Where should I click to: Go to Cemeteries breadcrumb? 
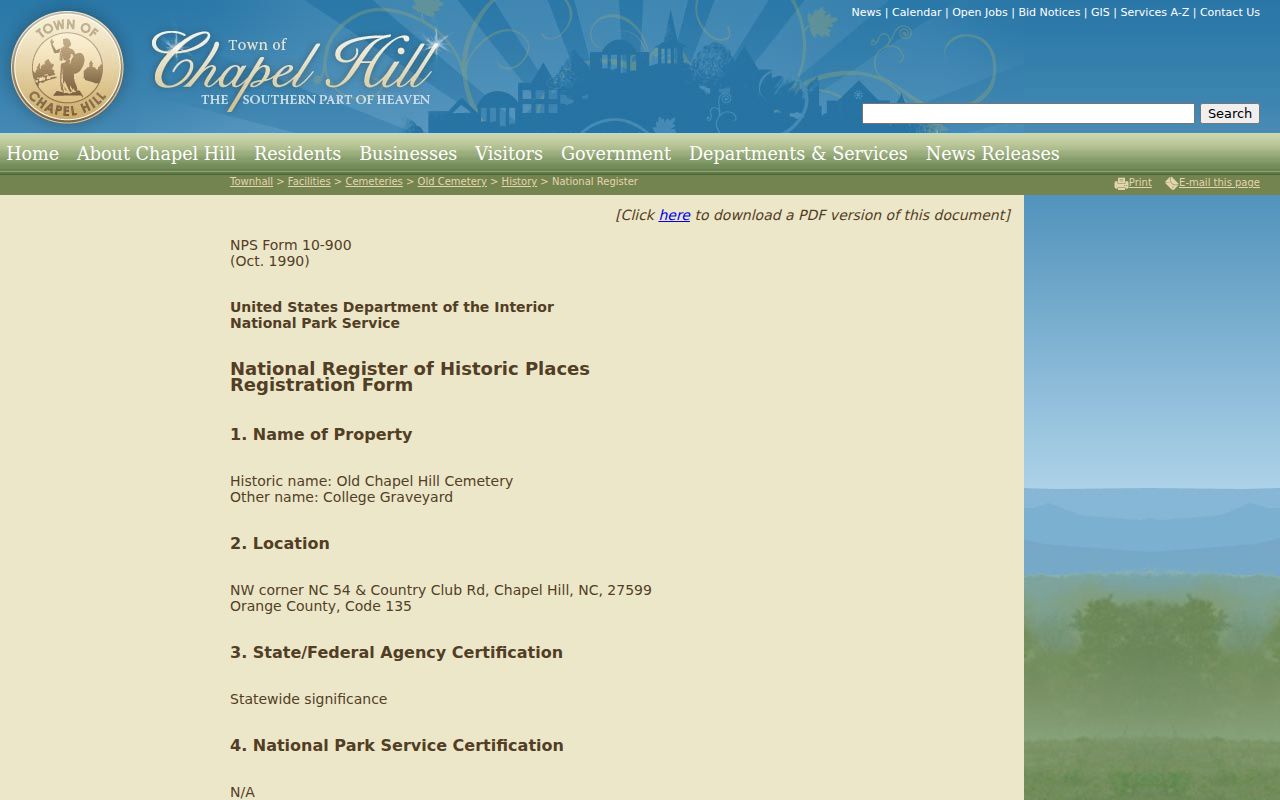(374, 182)
